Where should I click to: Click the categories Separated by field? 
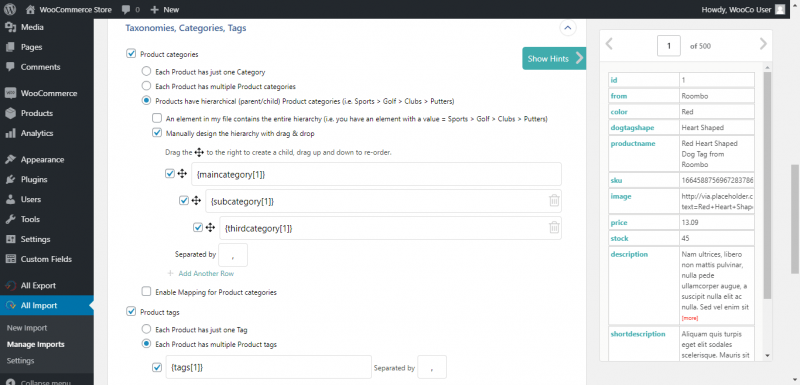pyautogui.click(x=233, y=255)
